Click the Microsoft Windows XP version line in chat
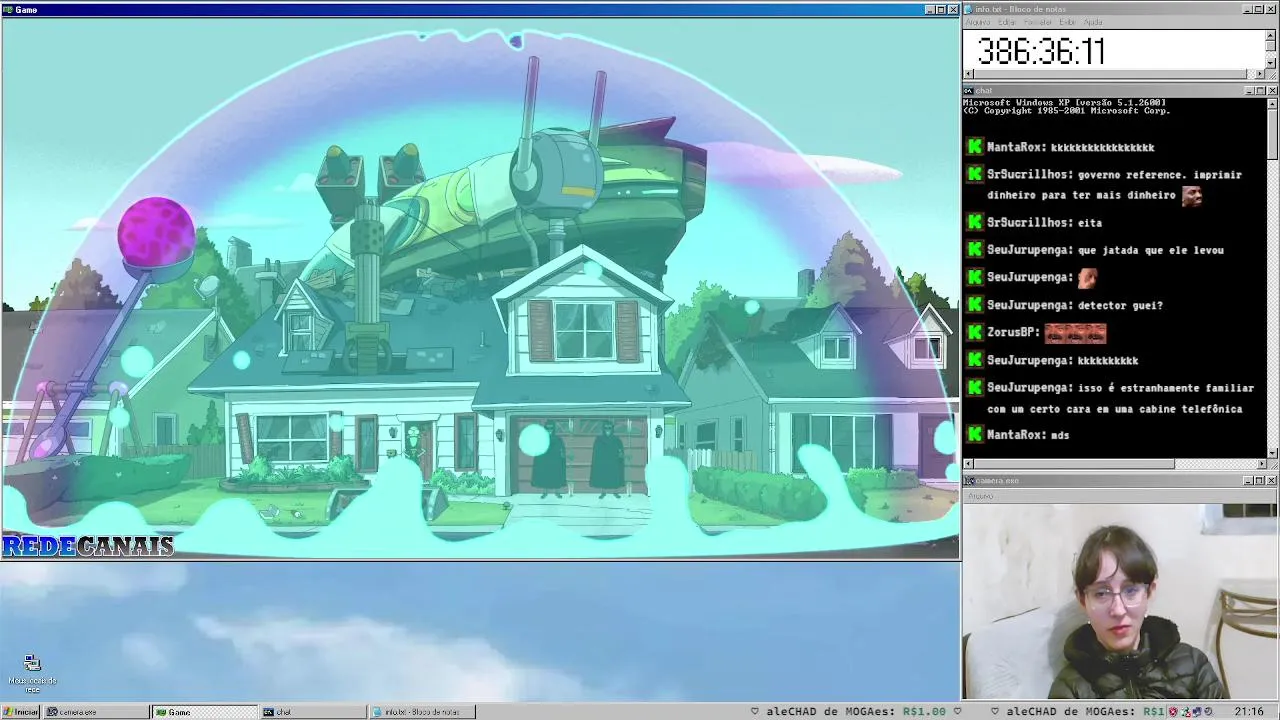This screenshot has width=1280, height=720. (1064, 102)
